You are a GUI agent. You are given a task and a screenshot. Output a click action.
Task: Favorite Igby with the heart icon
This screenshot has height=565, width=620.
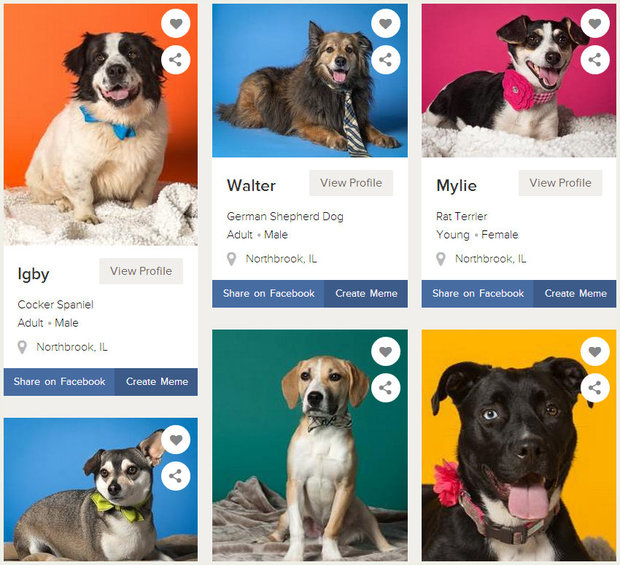[176, 23]
